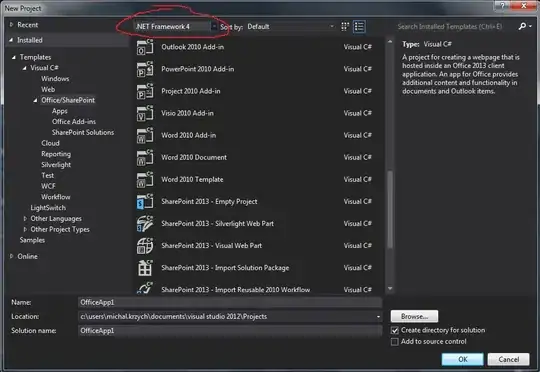Collapse the Installed section

(x=11, y=40)
